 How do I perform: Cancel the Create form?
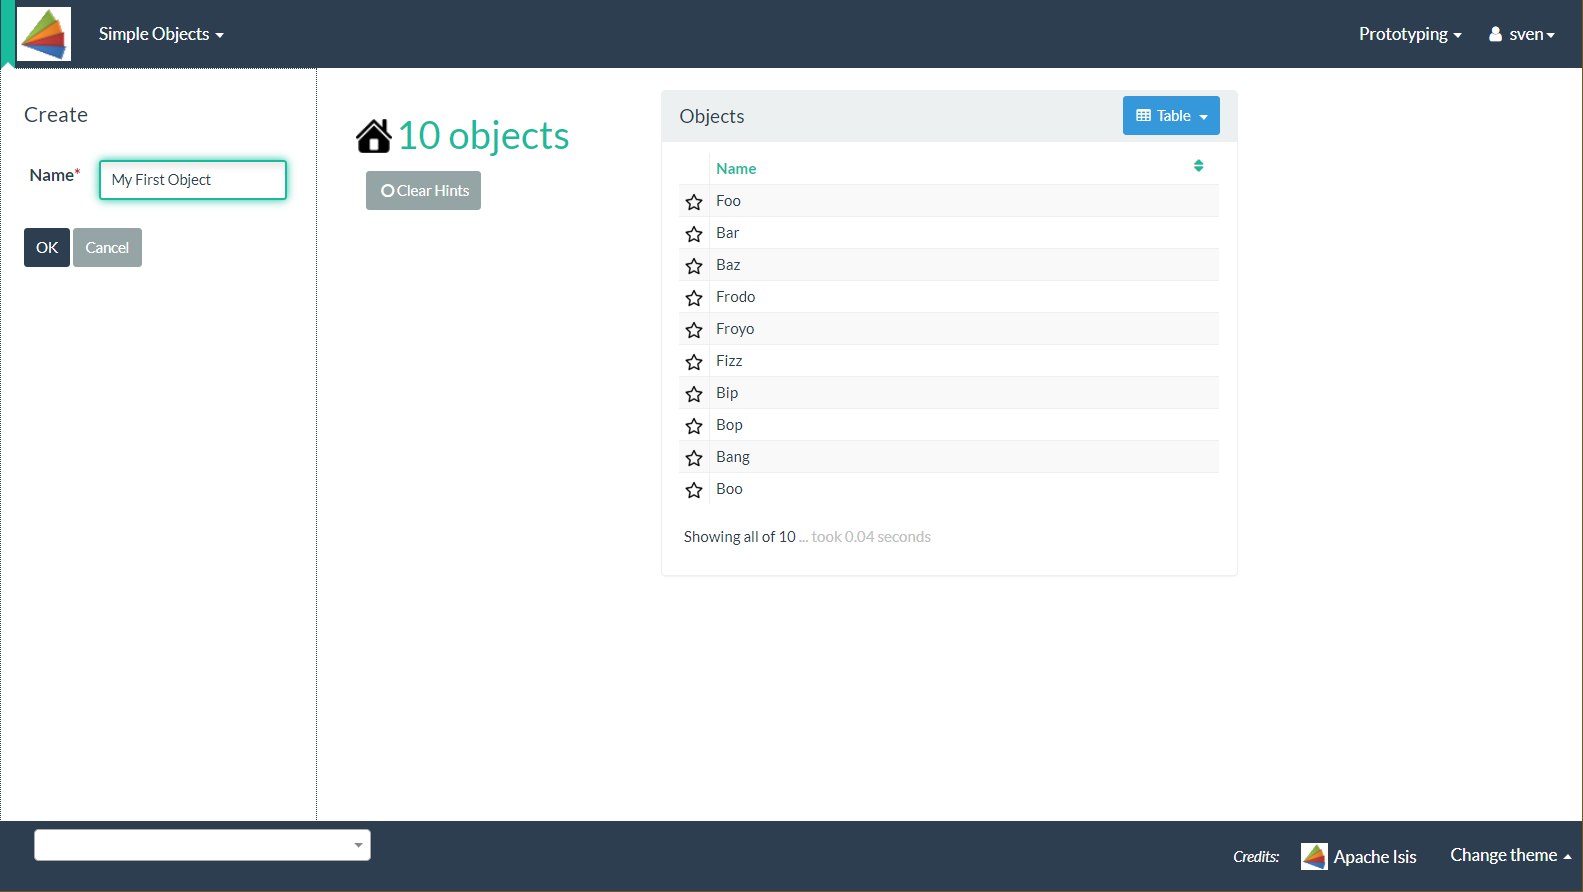click(x=107, y=248)
